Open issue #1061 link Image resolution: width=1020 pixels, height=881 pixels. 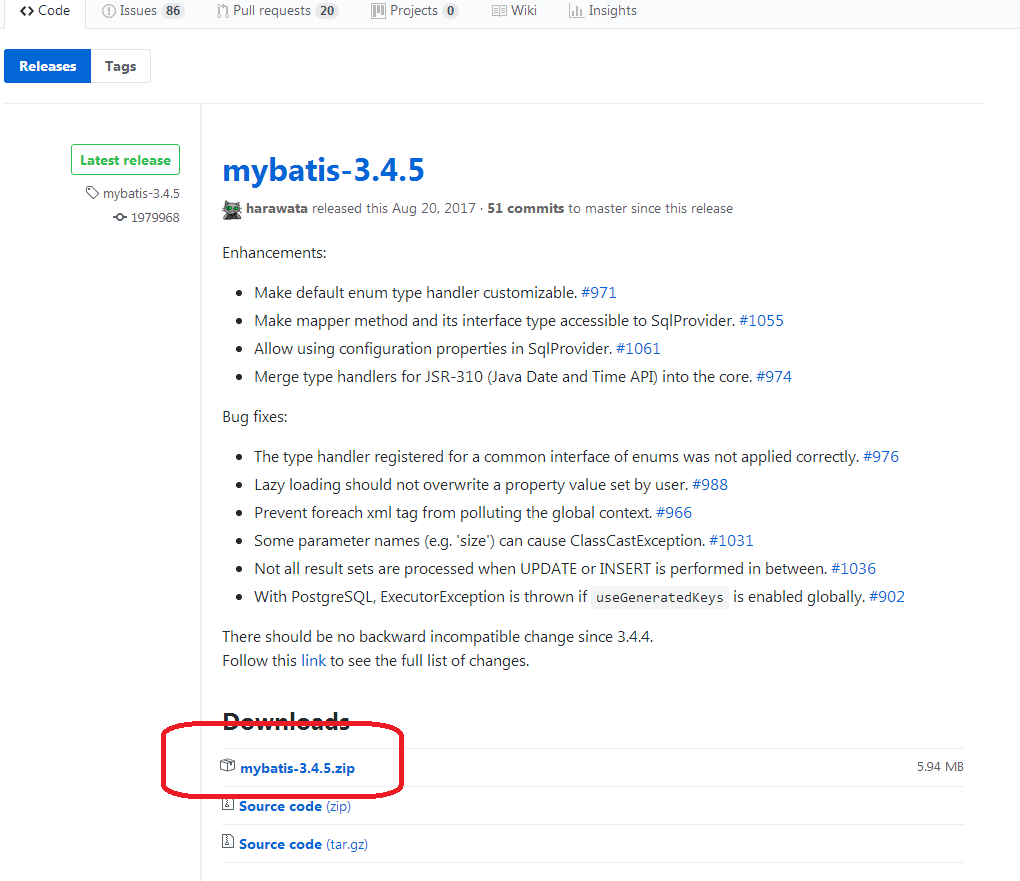pos(638,349)
